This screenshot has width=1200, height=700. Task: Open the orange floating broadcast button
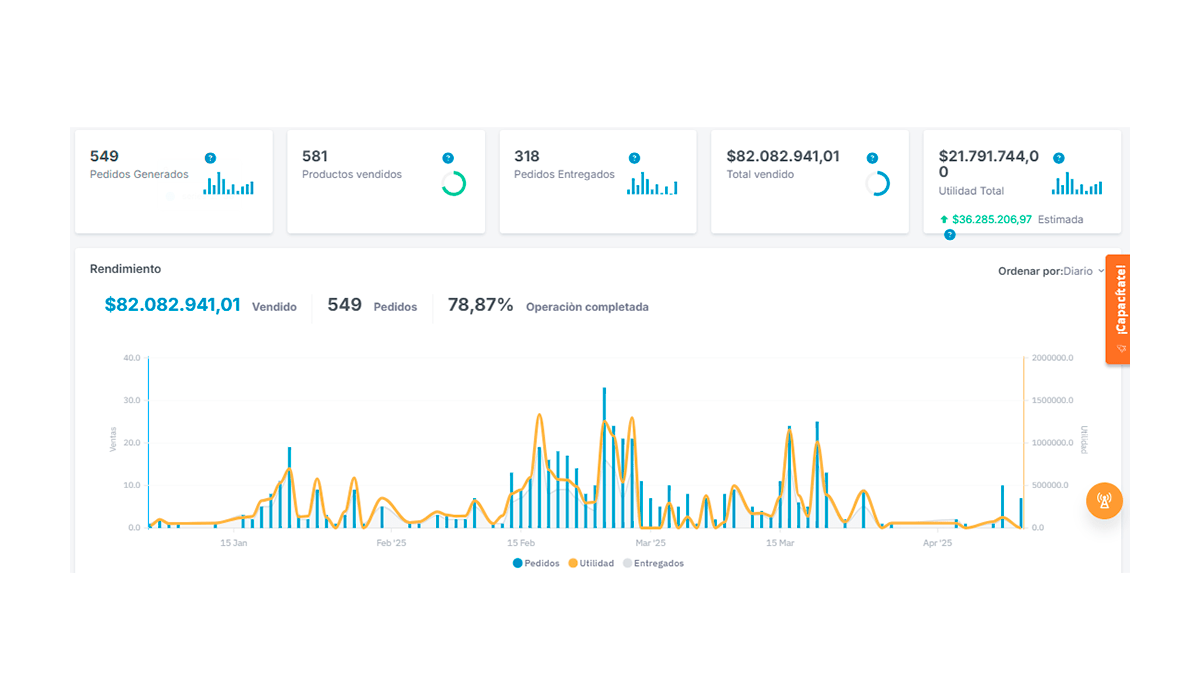[1104, 500]
